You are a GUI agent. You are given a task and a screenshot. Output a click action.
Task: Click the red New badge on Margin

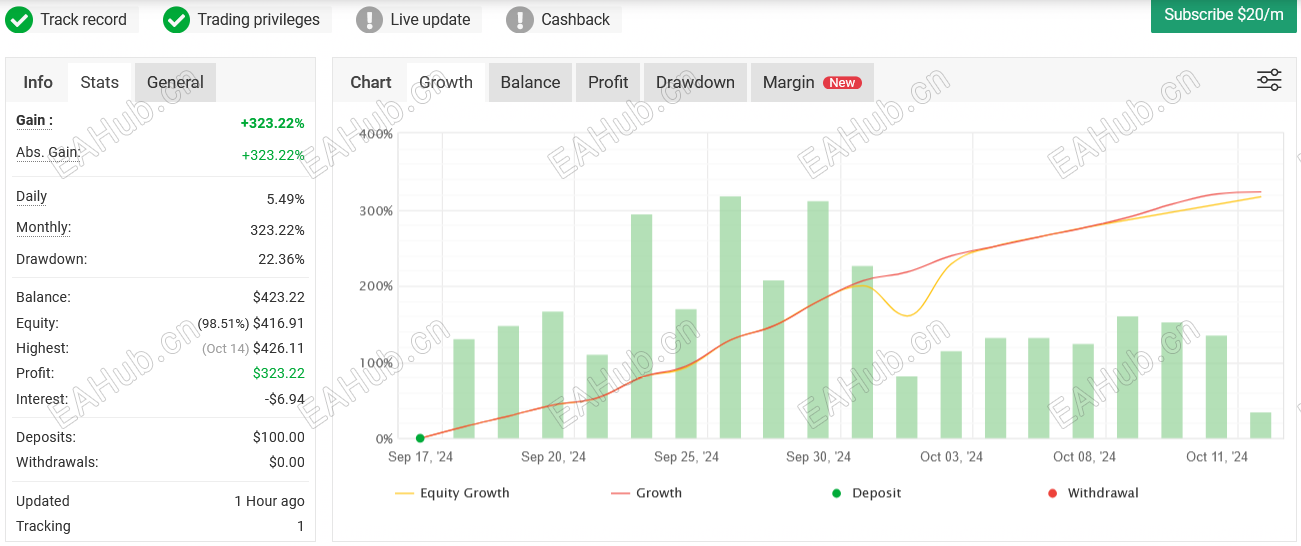tap(842, 83)
